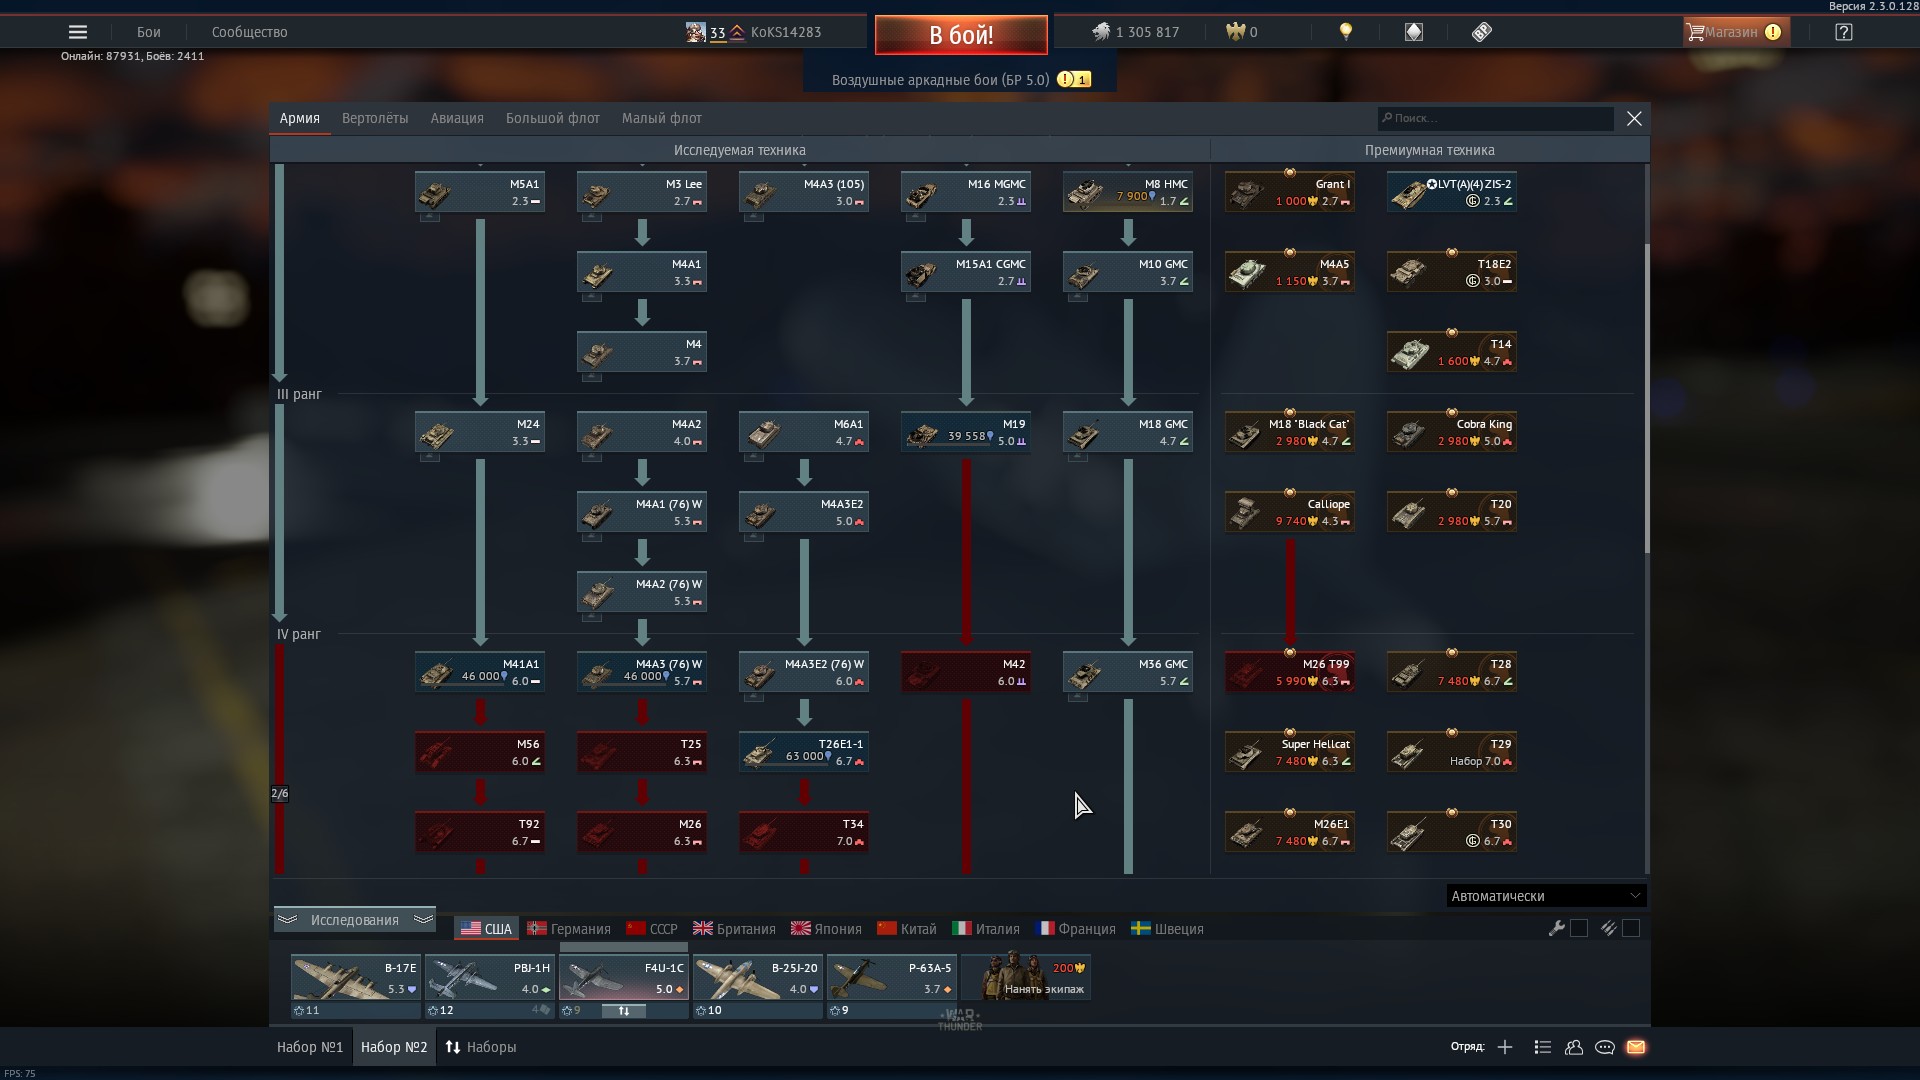The width and height of the screenshot is (1920, 1080).
Task: Focus the 'Поиск...' search field
Action: [1496, 118]
